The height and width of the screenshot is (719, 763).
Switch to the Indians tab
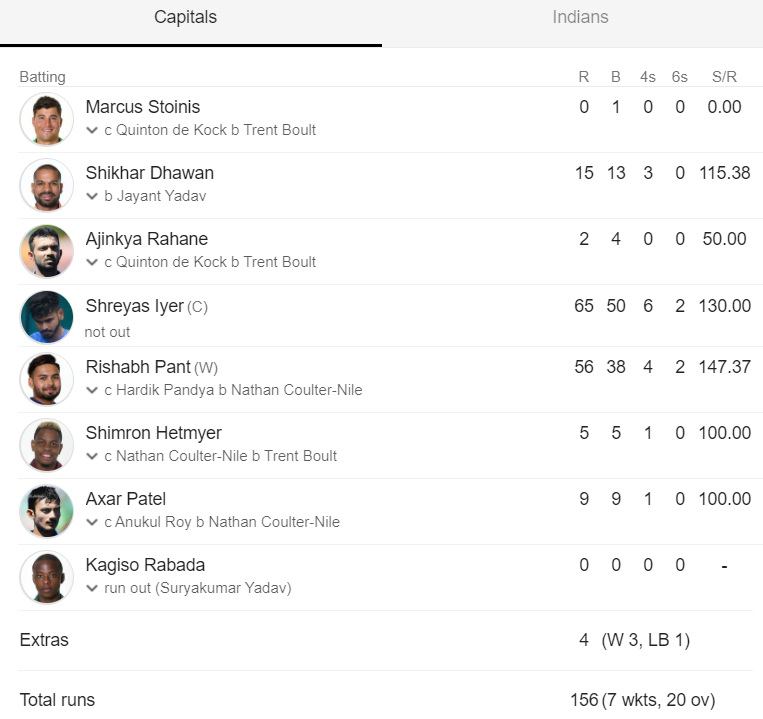point(580,18)
